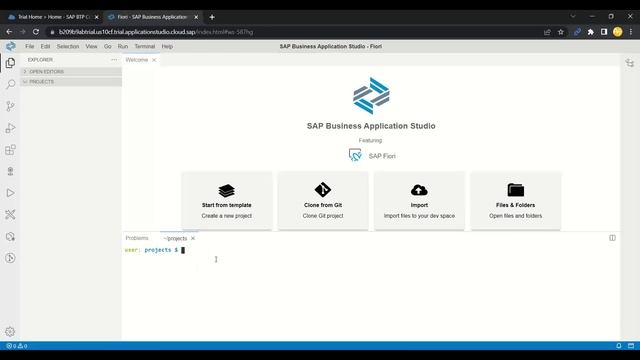Viewport: 640px width, 360px height.
Task: Expand the Open Editors section
Action: (x=71, y=71)
